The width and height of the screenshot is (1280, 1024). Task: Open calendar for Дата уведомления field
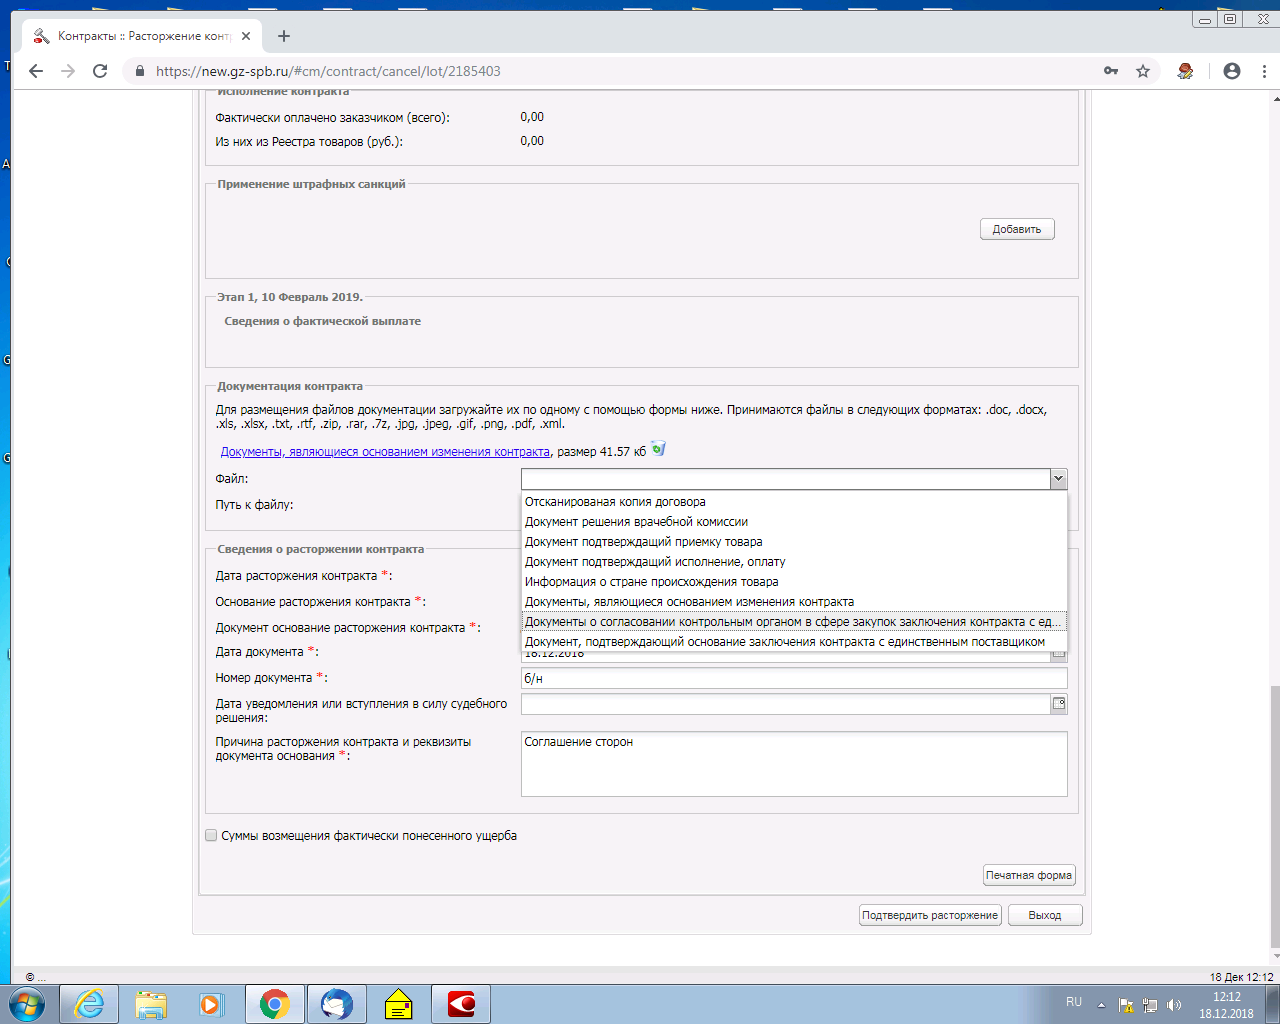1059,704
